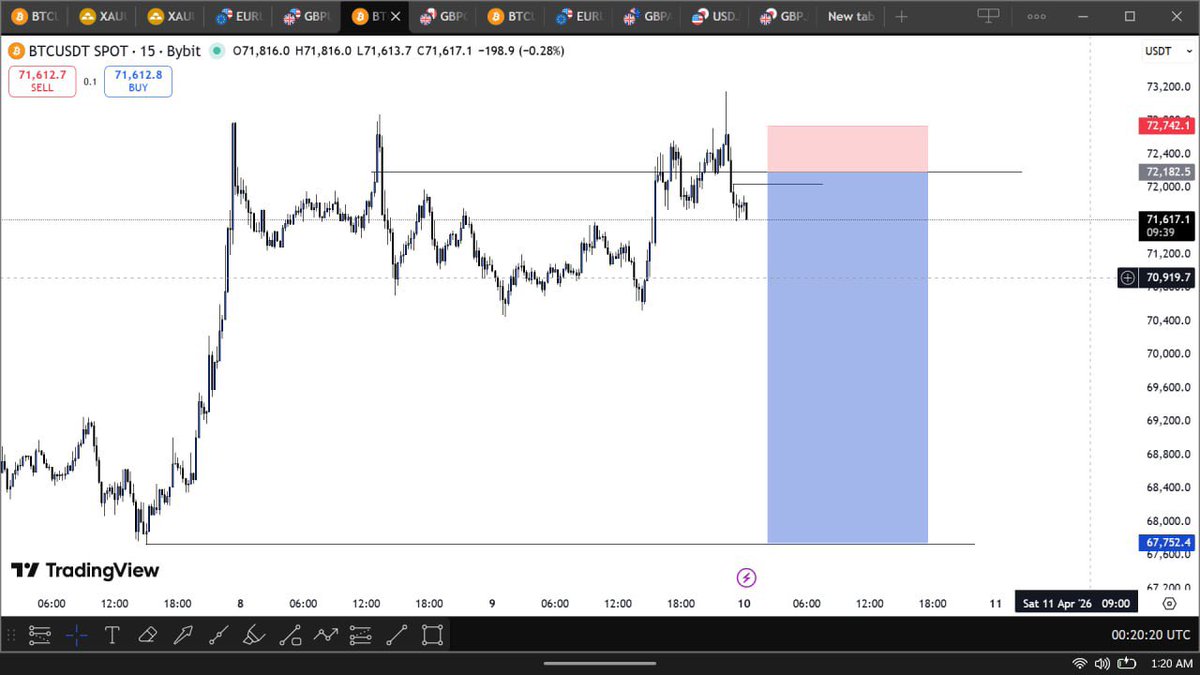Click the monitor icon in title bar
1200x675 pixels.
click(x=988, y=16)
